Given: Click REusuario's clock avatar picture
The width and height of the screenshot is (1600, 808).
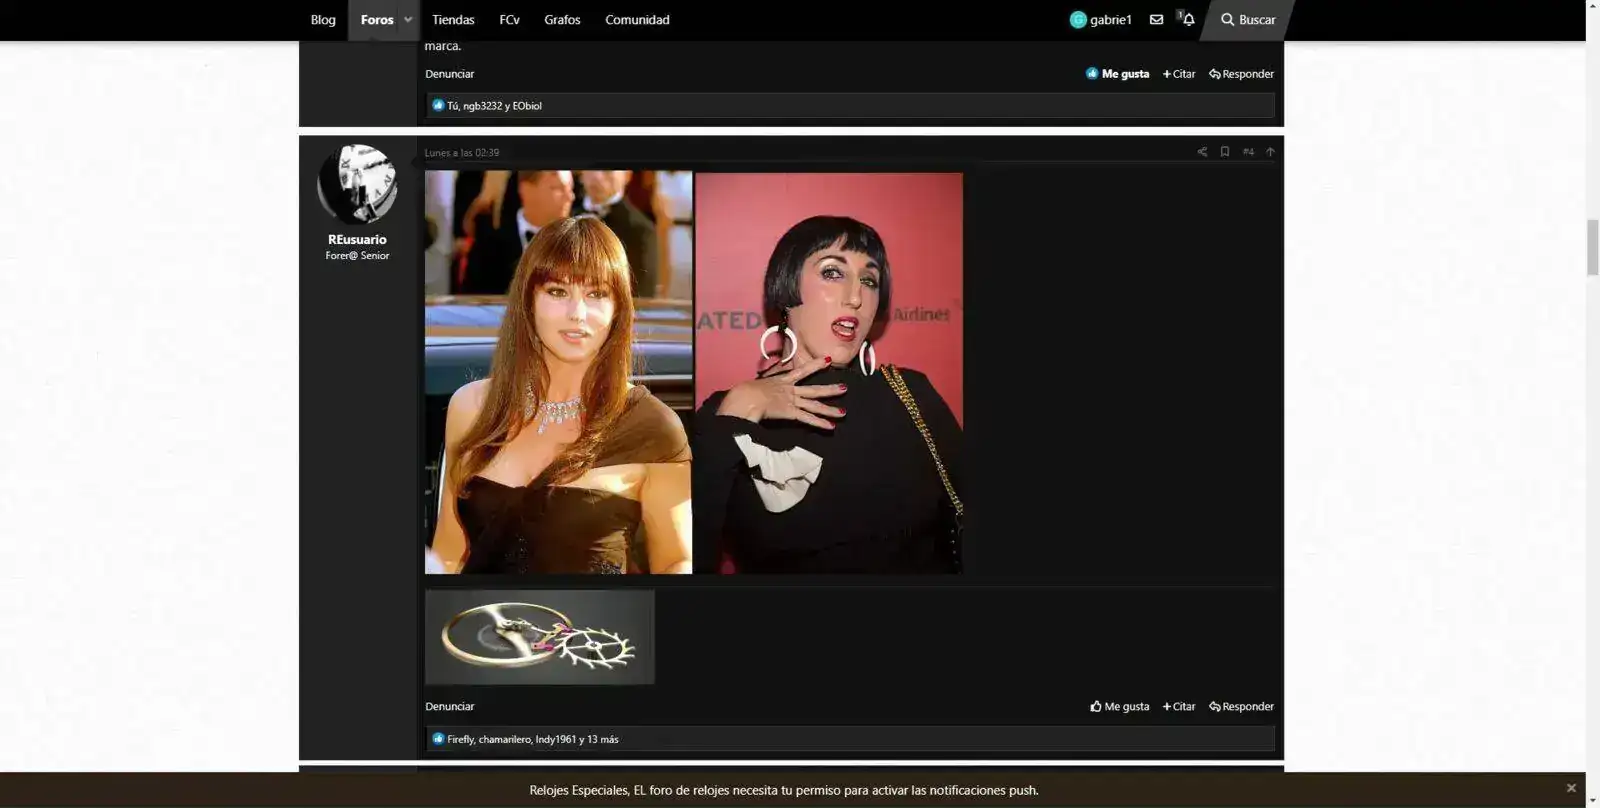Looking at the screenshot, I should coord(357,185).
